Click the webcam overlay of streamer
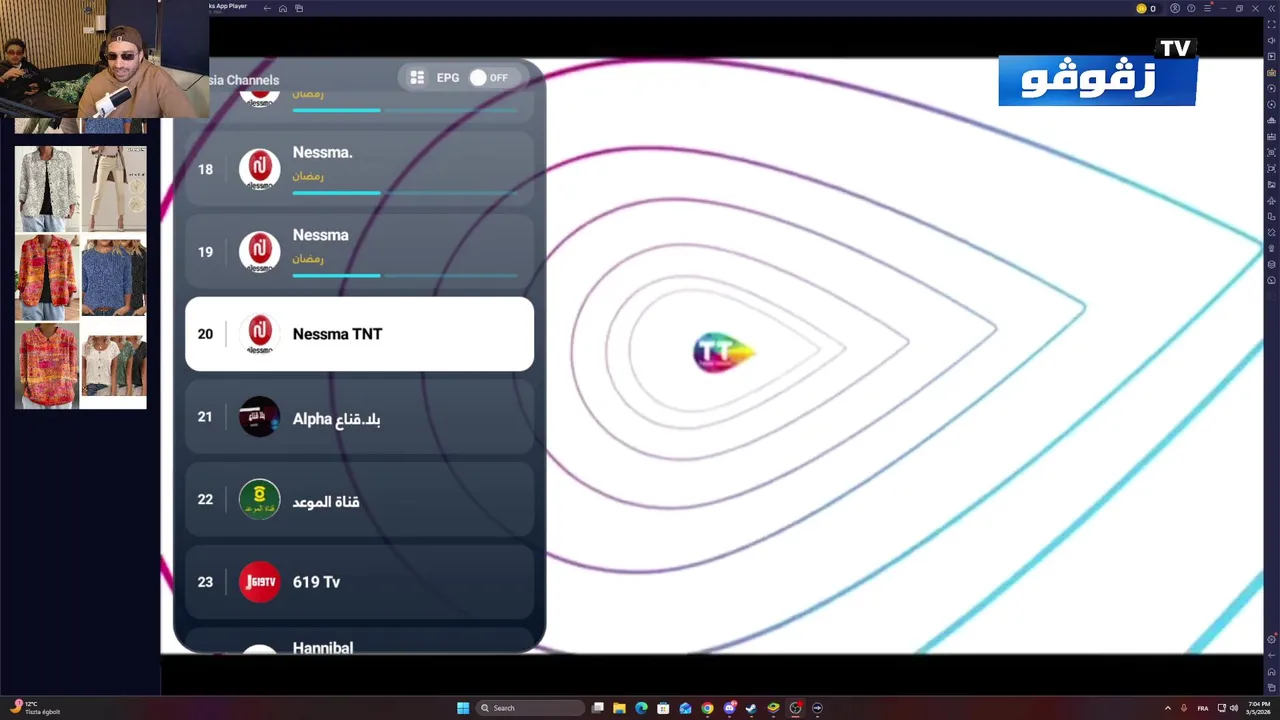This screenshot has width=1280, height=720. coord(104,60)
